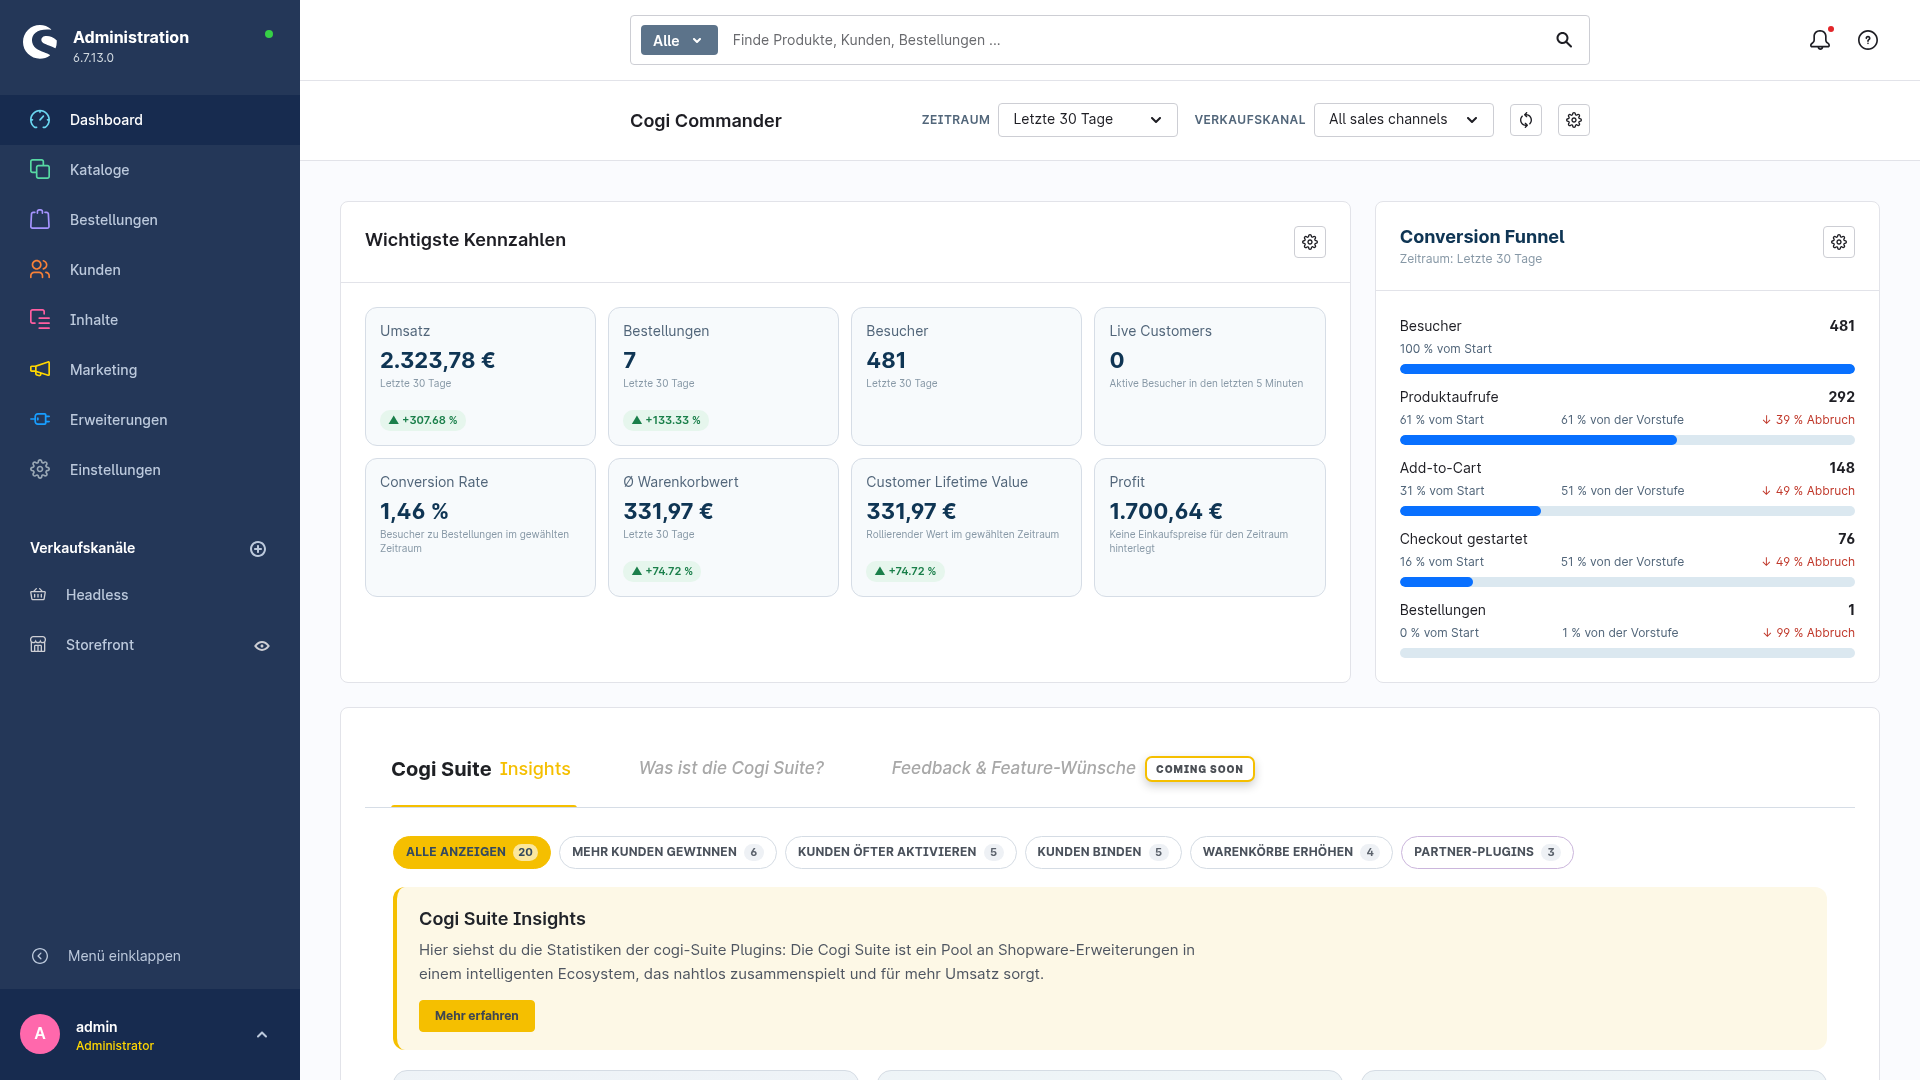The width and height of the screenshot is (1920, 1080).
Task: Refresh Cogi Commander data
Action: click(x=1526, y=120)
